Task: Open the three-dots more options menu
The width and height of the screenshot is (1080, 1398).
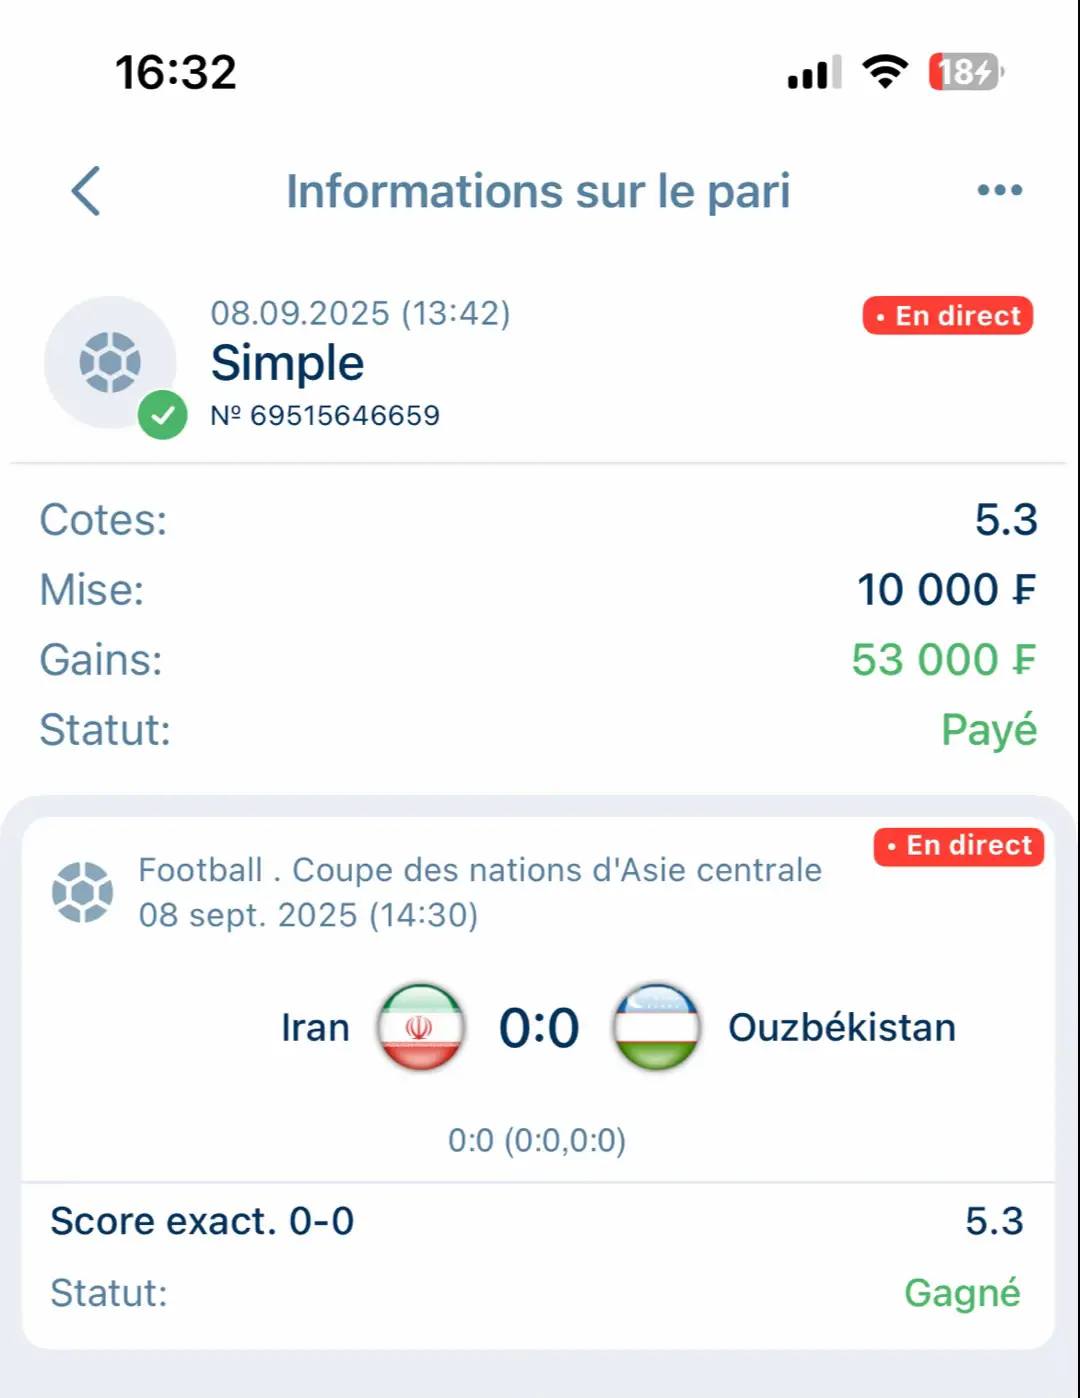Action: click(x=999, y=190)
